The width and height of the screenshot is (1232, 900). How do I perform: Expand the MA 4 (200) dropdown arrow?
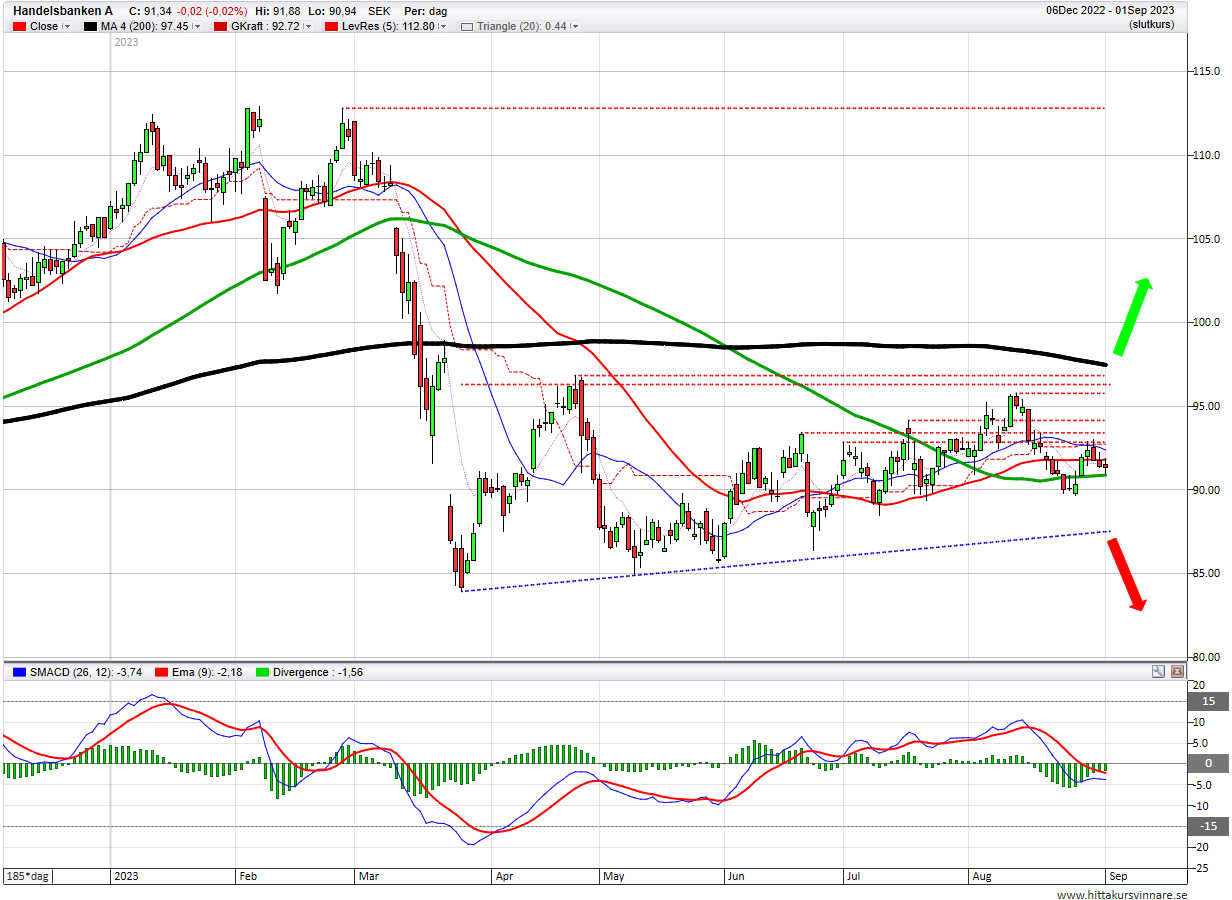(x=195, y=27)
